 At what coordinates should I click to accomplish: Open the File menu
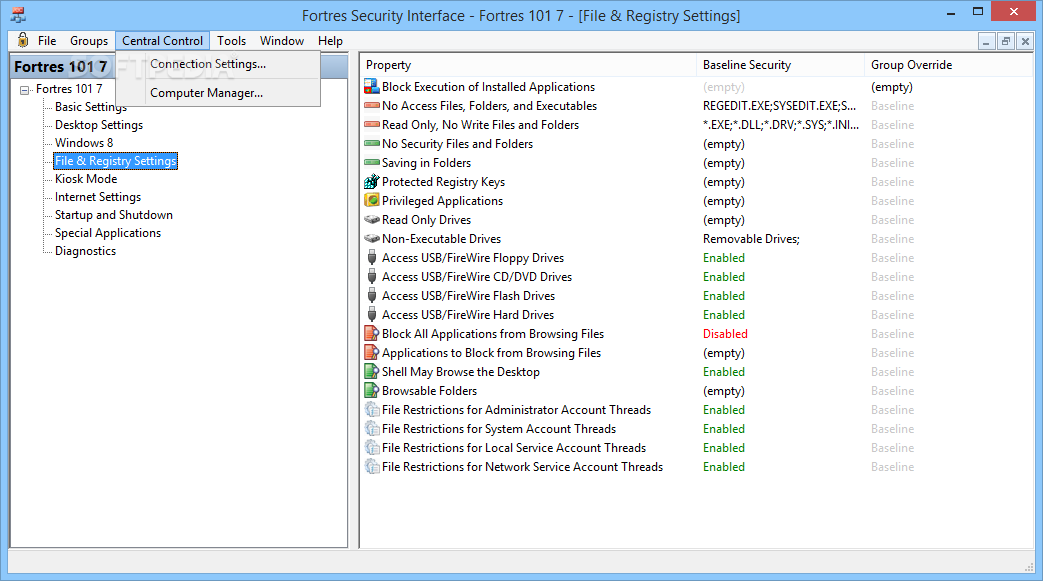point(47,41)
